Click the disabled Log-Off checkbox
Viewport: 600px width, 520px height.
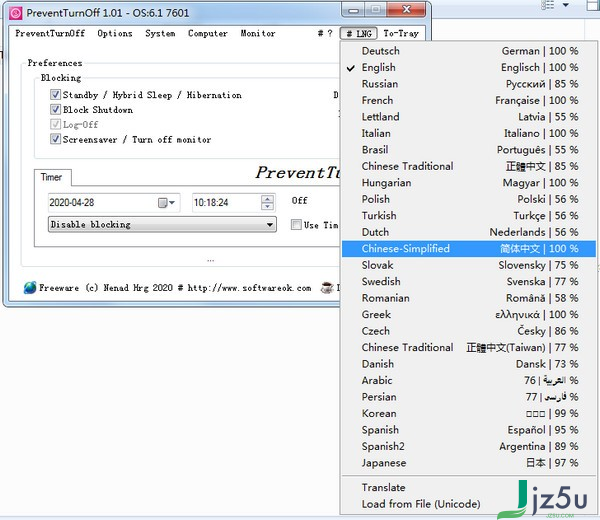click(55, 124)
